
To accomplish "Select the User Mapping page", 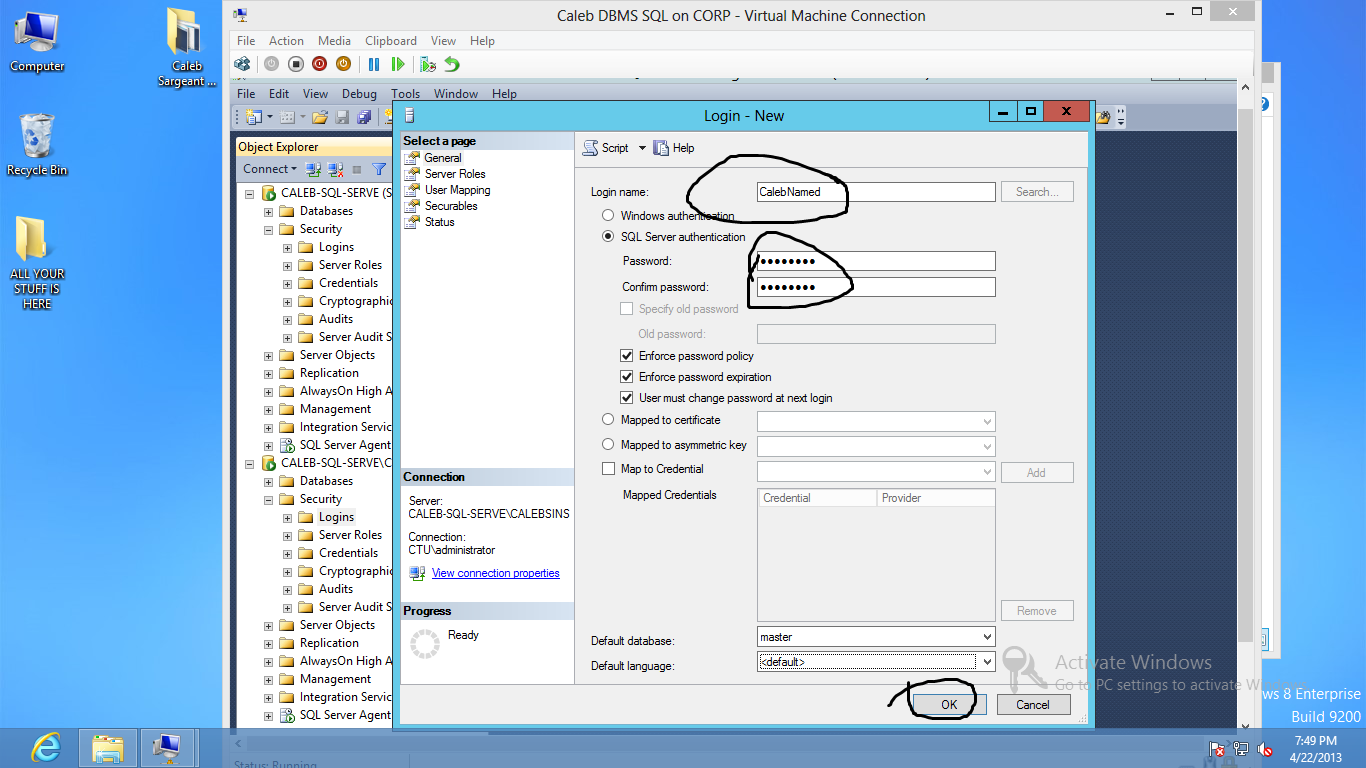I will click(x=458, y=190).
